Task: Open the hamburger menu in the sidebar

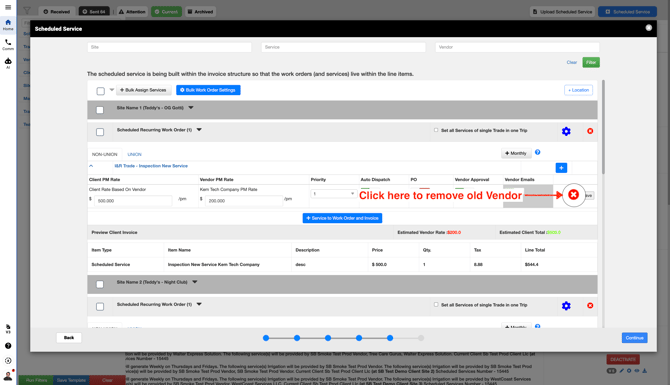Action: (x=8, y=7)
